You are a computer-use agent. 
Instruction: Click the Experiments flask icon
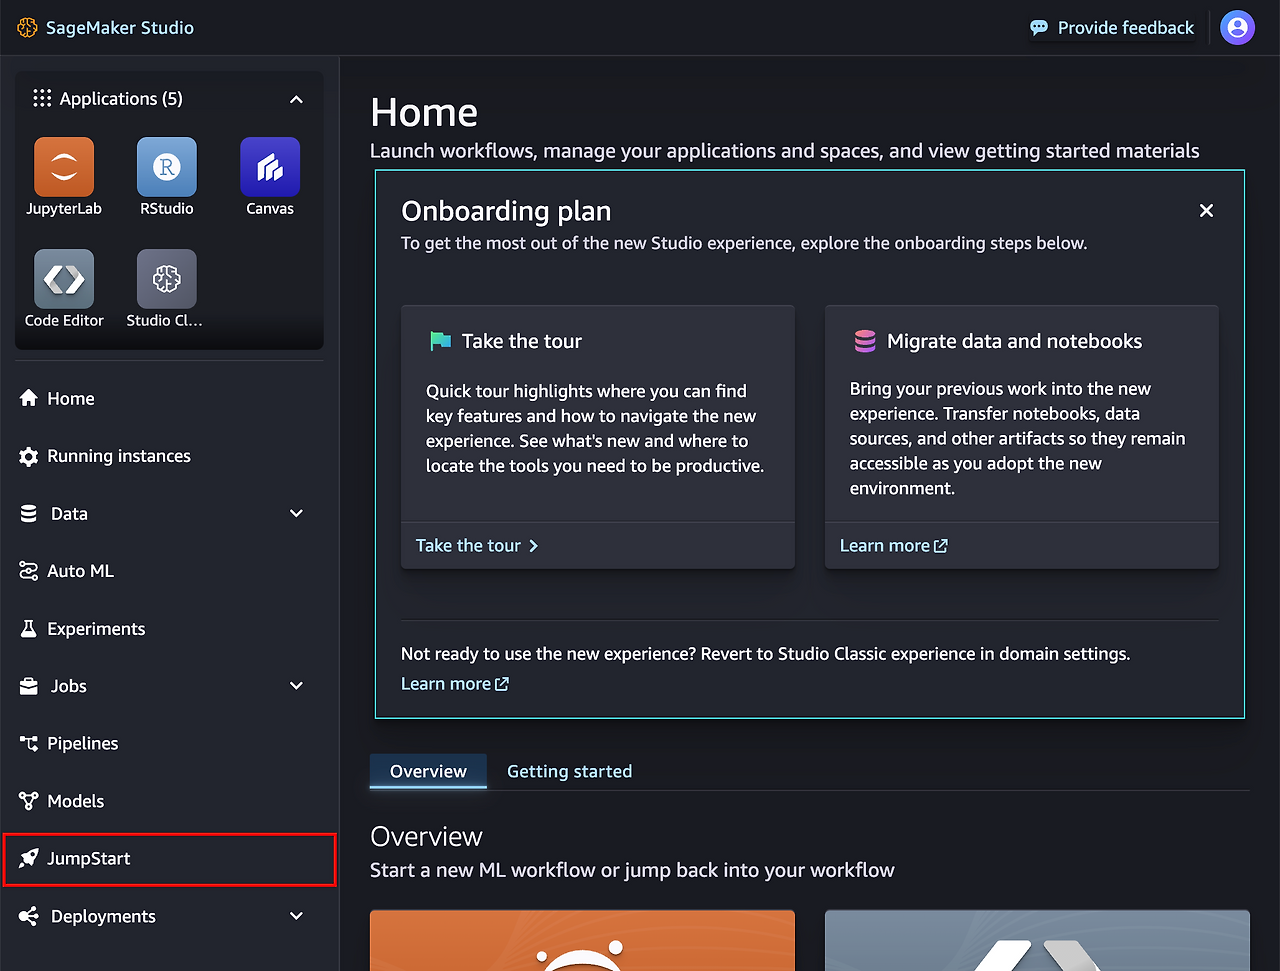point(29,629)
